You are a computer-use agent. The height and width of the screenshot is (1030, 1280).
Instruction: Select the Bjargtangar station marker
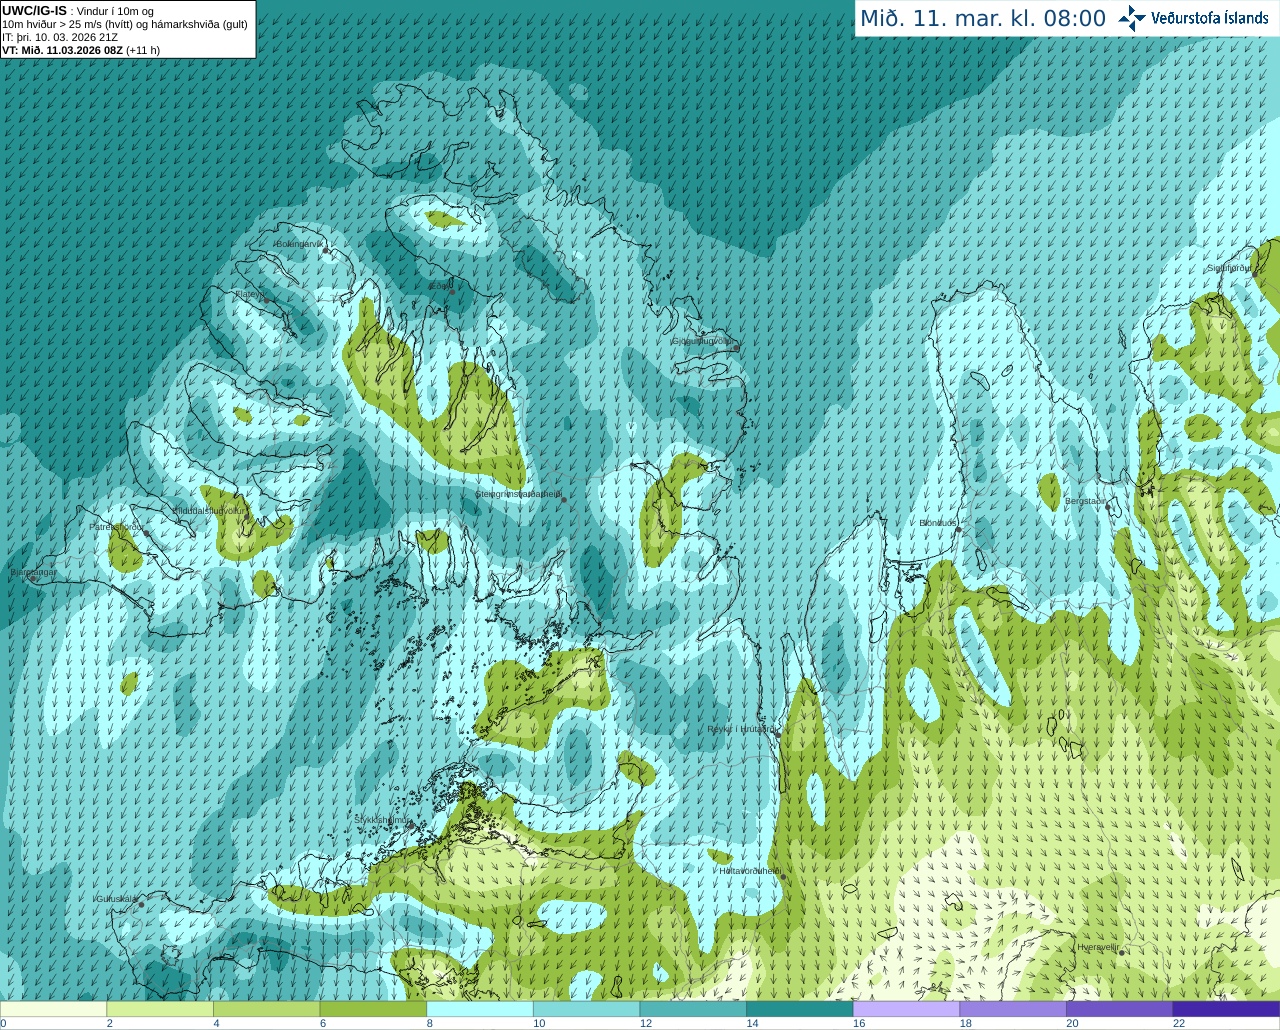pyautogui.click(x=33, y=579)
